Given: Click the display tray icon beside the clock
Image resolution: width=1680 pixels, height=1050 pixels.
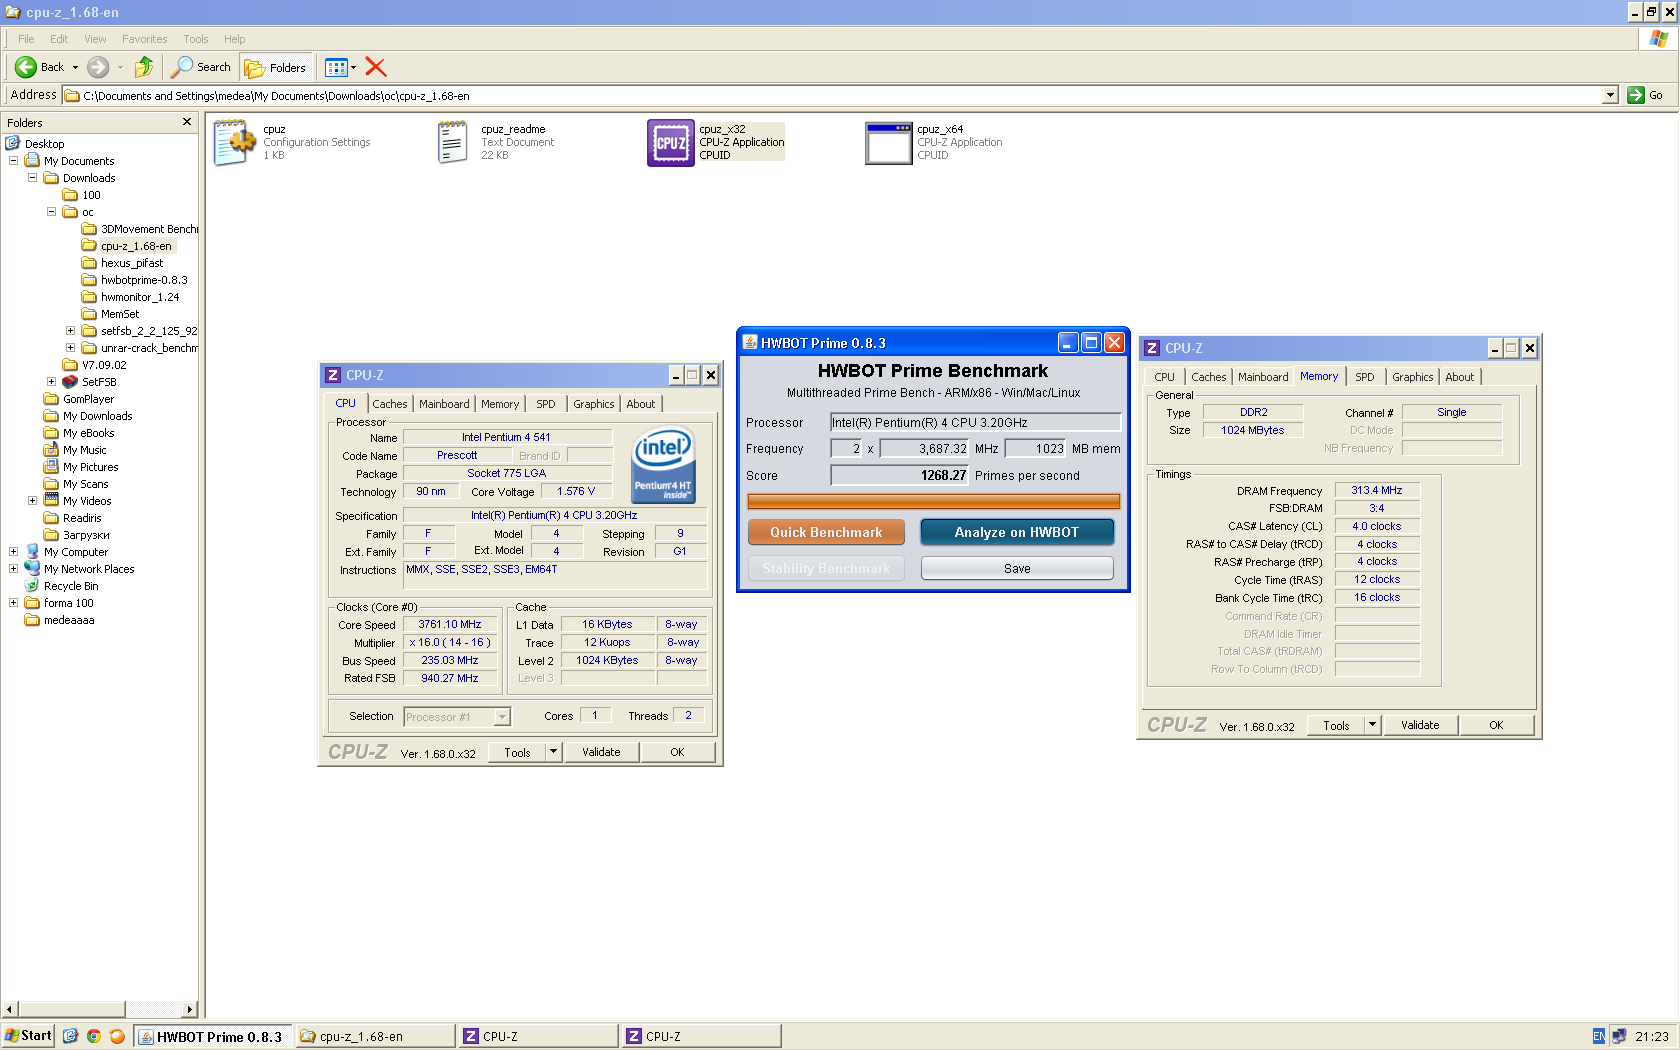Looking at the screenshot, I should (1619, 1036).
